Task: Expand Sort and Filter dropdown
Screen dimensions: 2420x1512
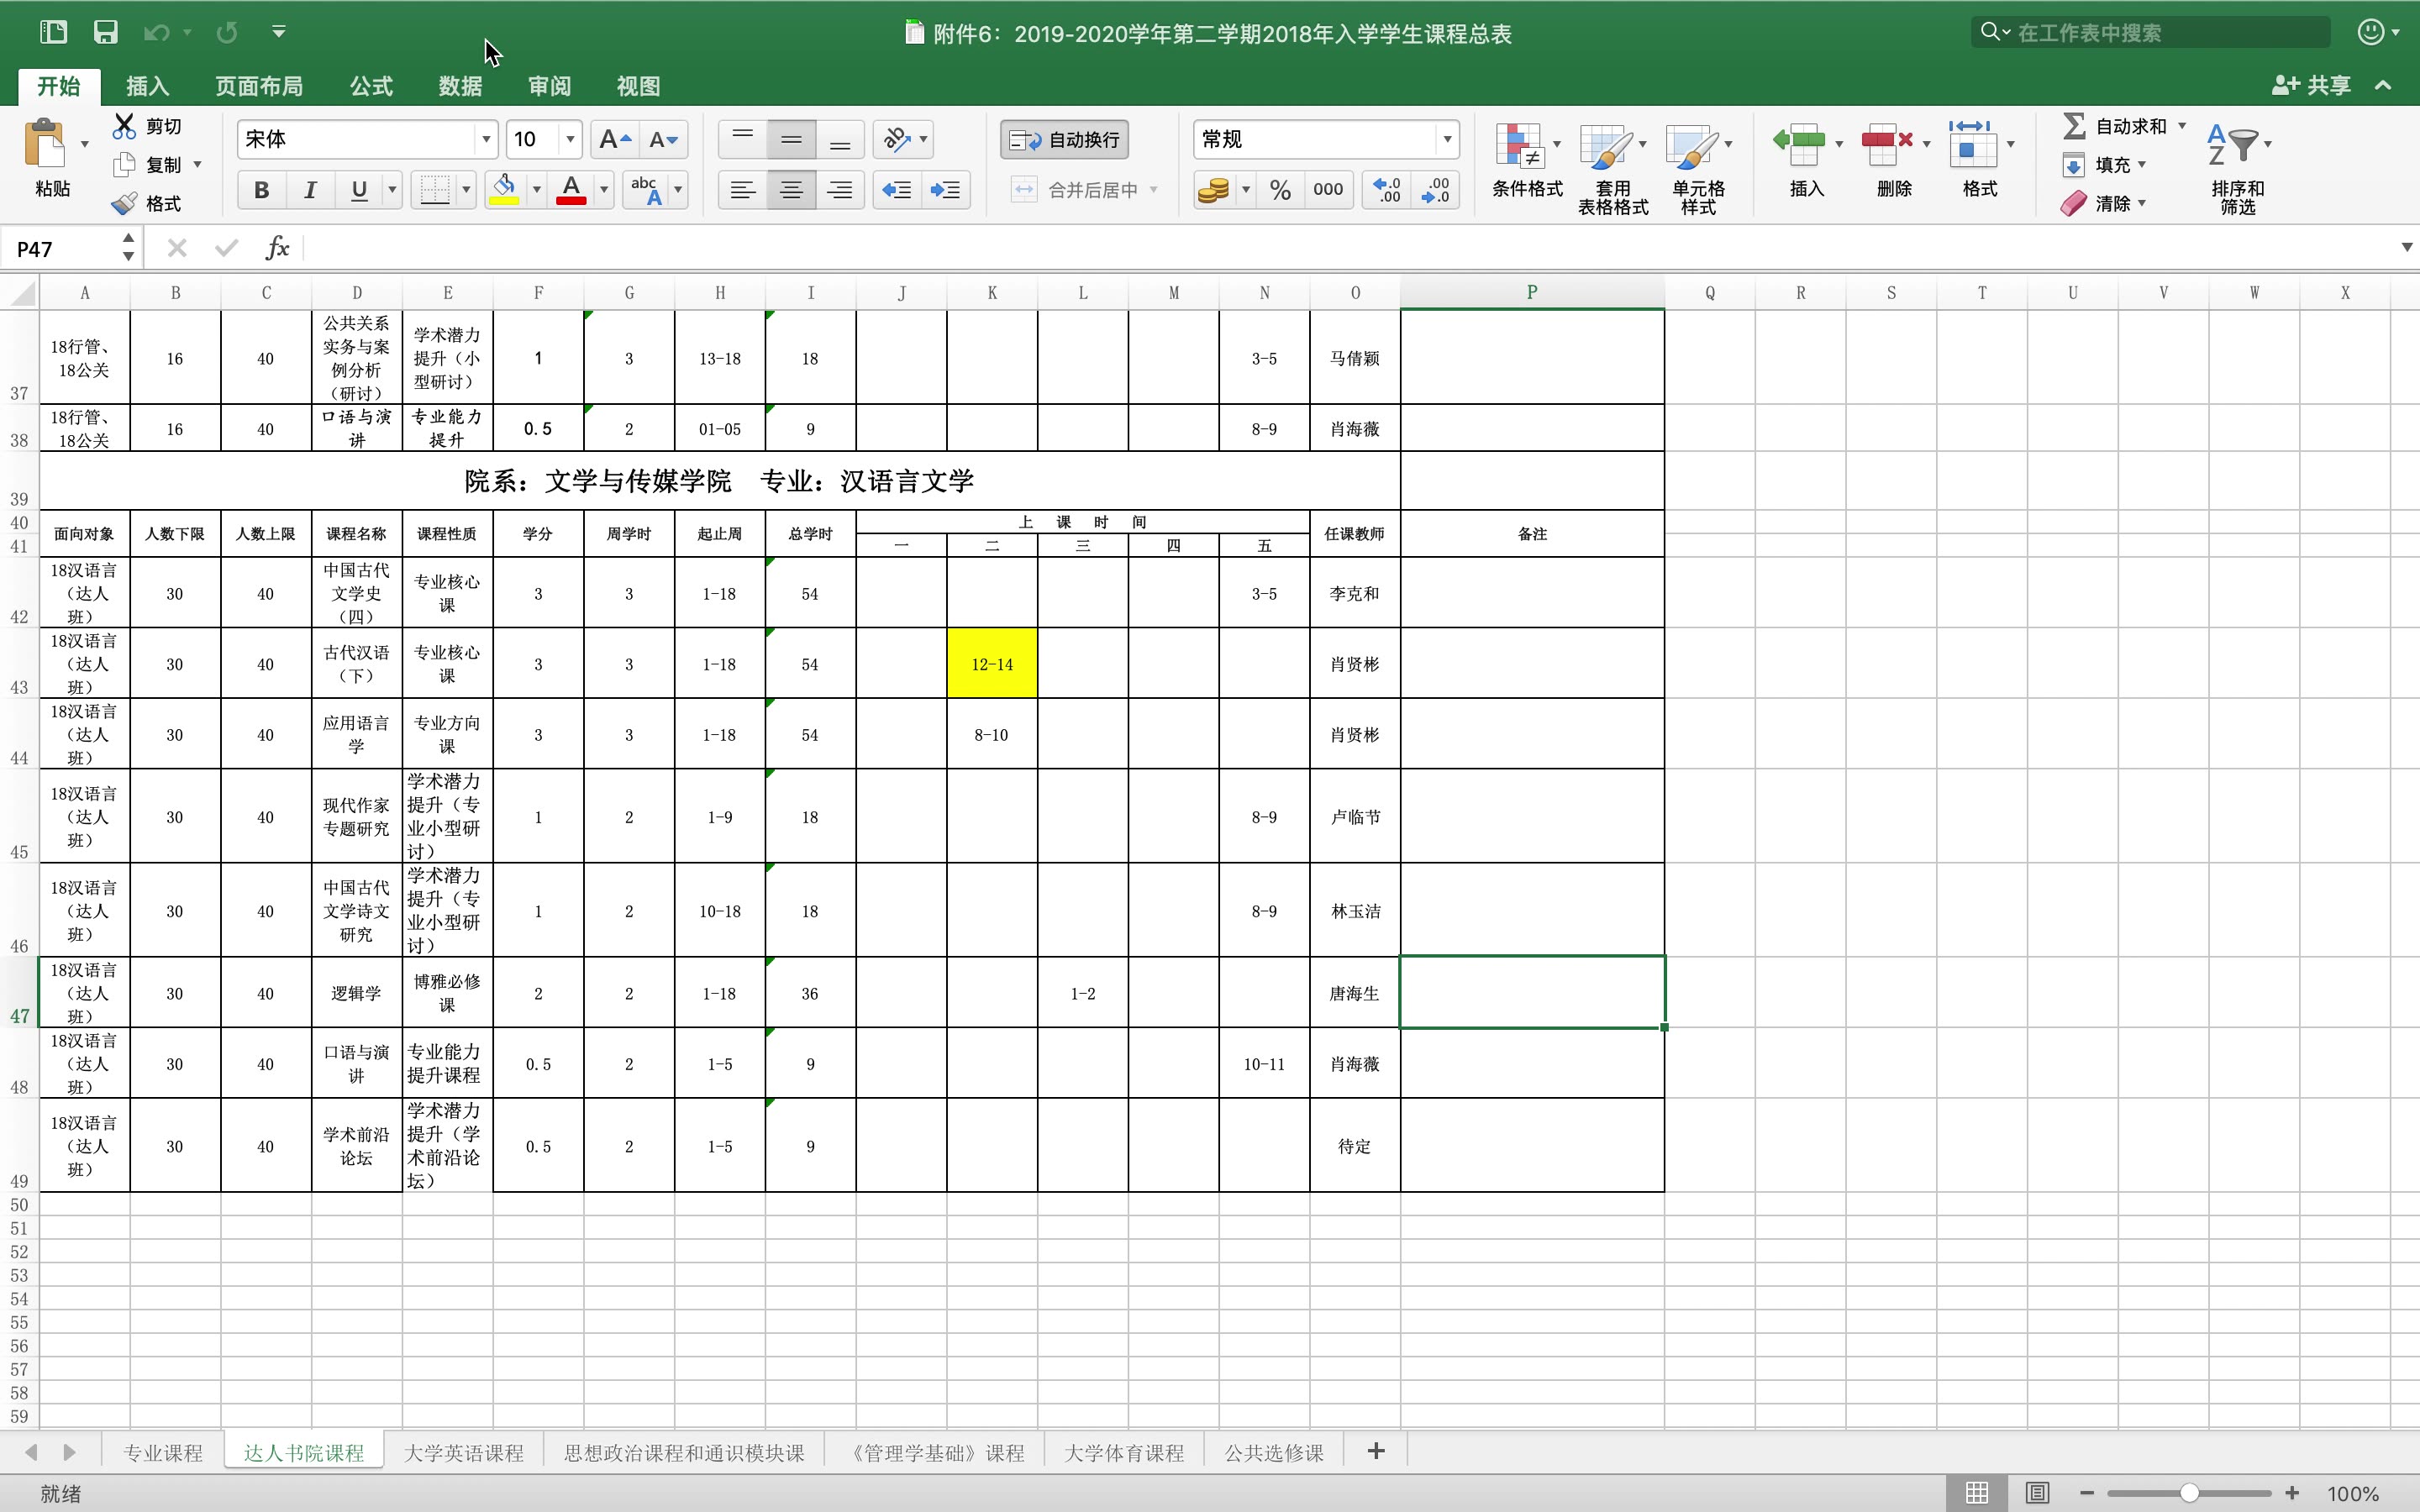Action: tap(2267, 144)
